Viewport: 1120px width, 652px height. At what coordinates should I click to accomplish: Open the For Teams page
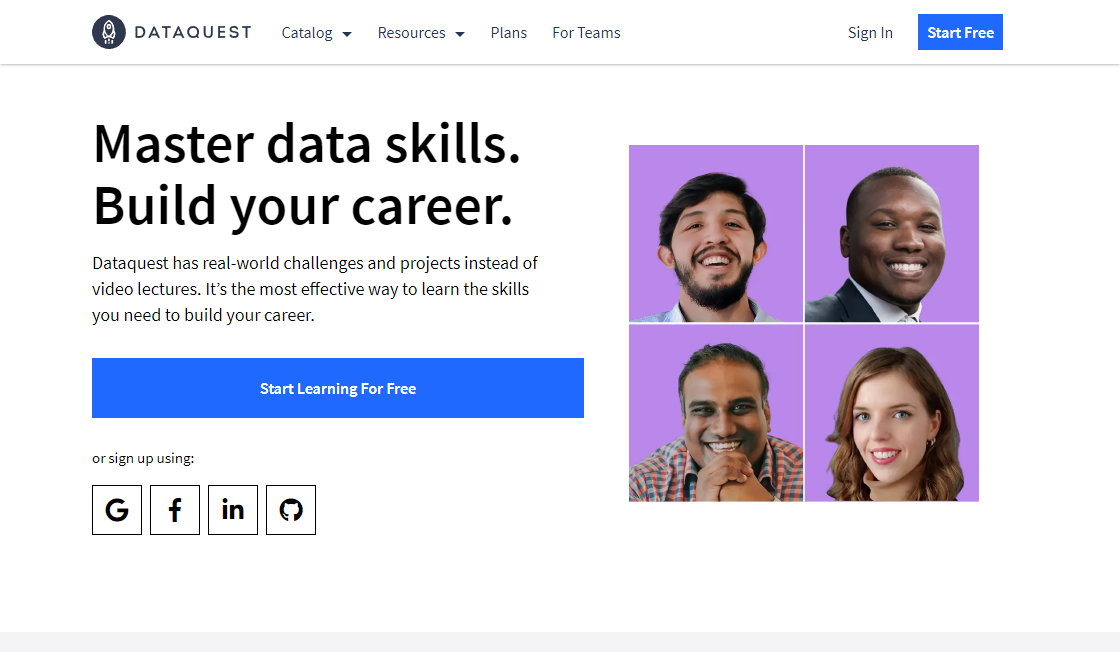pos(586,32)
